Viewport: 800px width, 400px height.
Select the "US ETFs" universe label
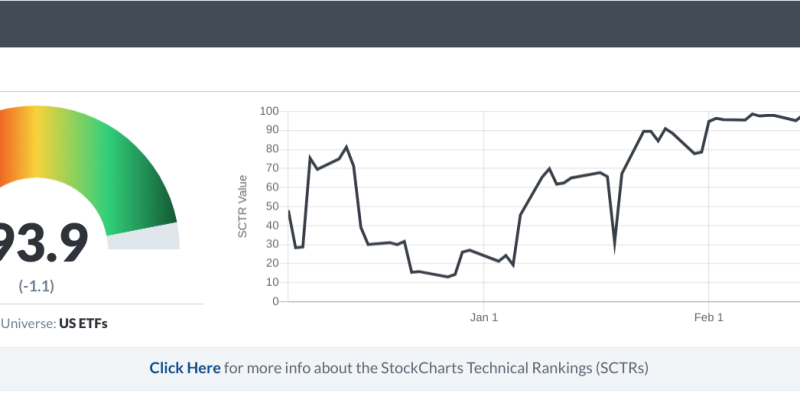83,324
